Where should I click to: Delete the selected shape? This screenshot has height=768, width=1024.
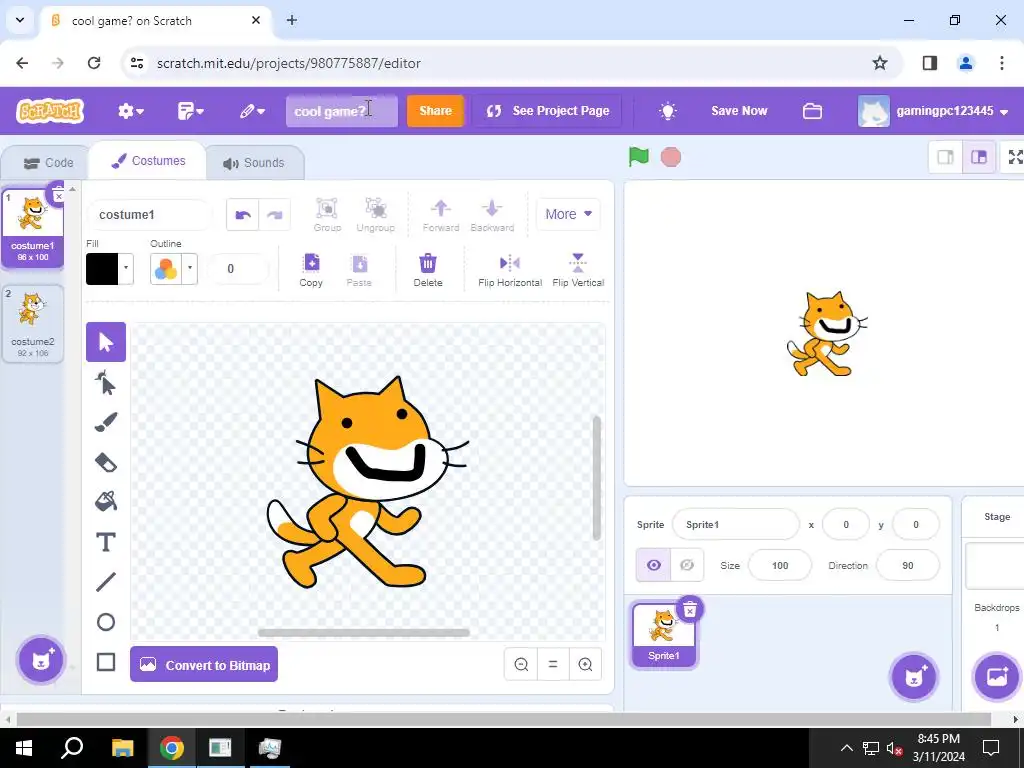coord(428,270)
